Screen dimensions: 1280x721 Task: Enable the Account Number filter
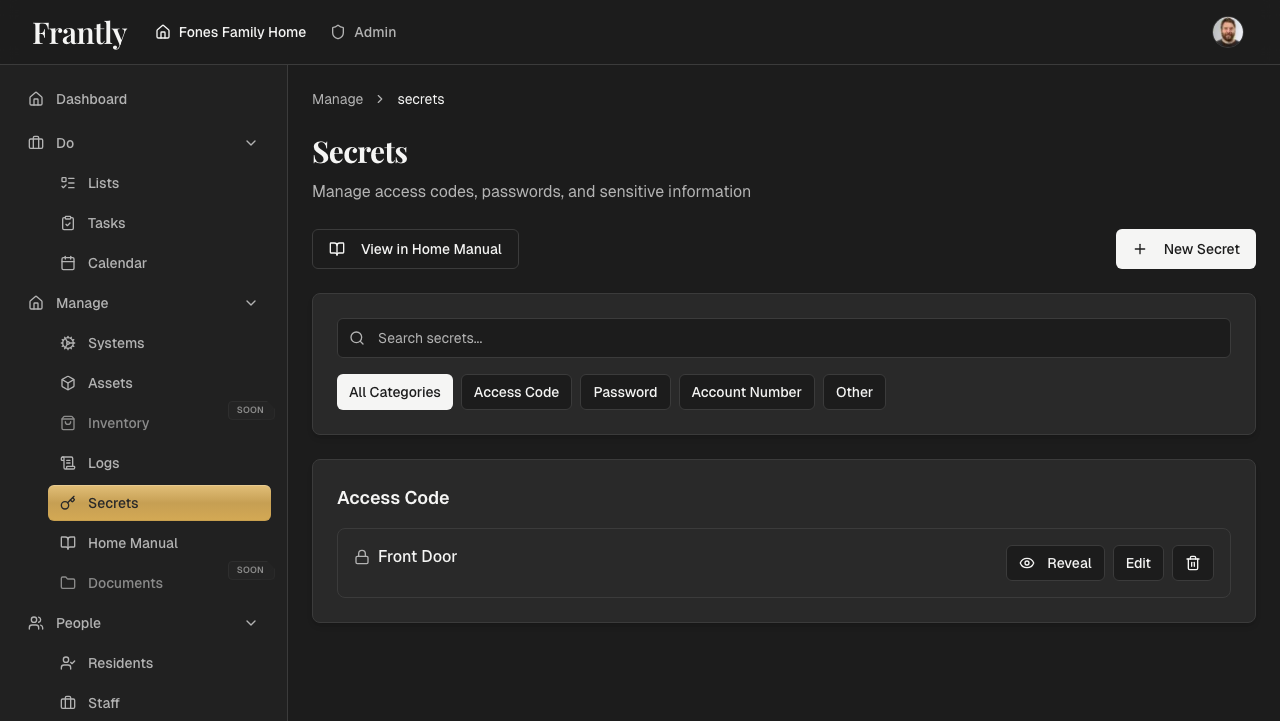point(746,392)
